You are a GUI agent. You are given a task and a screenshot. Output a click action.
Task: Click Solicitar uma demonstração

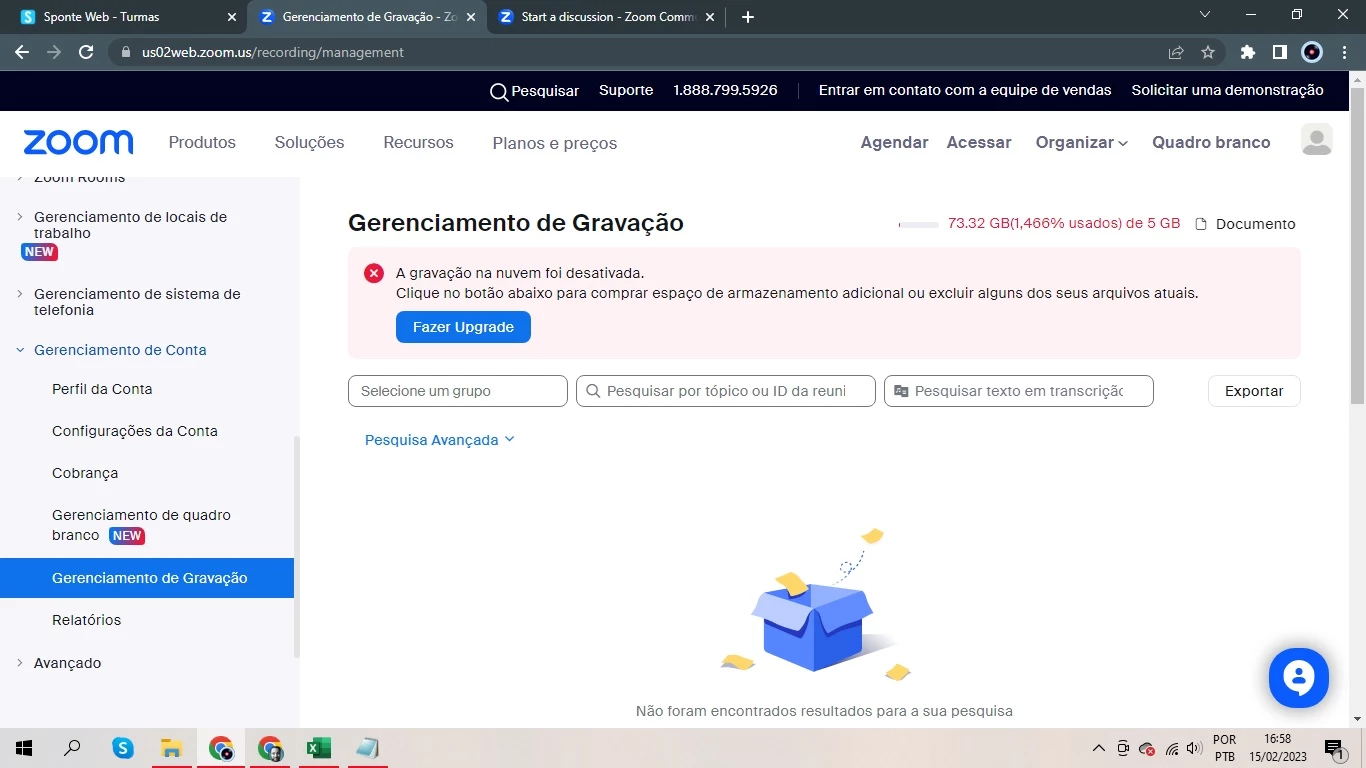point(1227,90)
